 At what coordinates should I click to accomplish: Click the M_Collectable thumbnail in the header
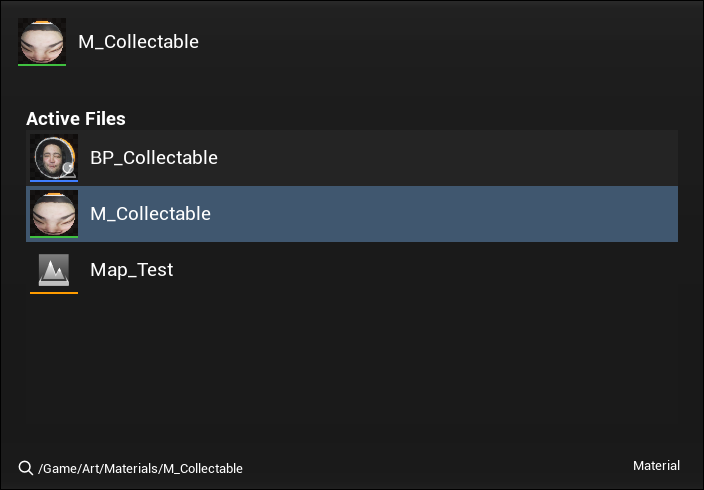click(x=42, y=41)
